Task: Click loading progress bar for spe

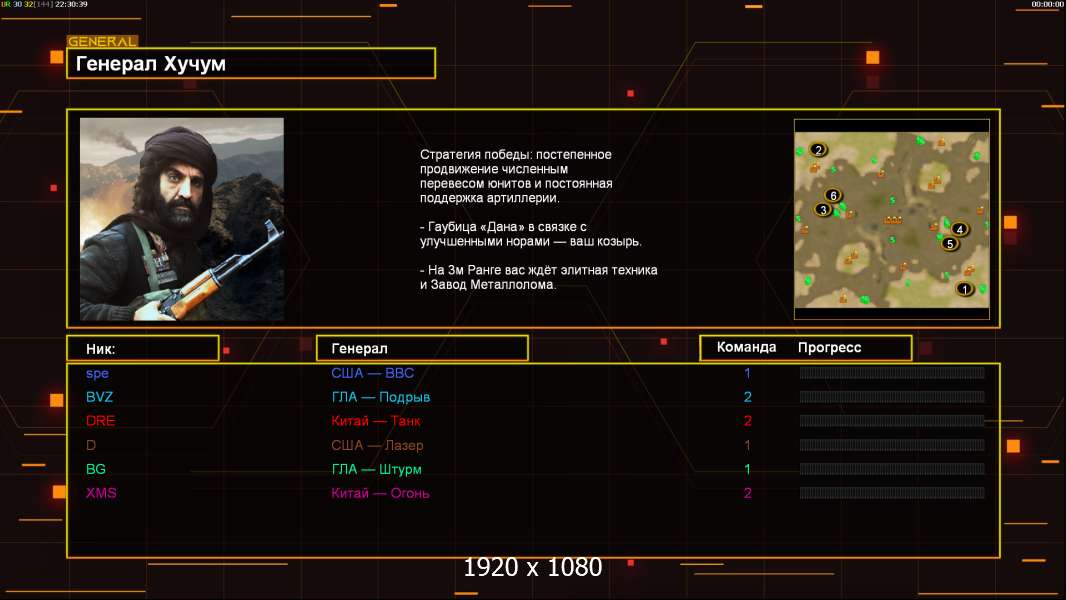Action: click(x=892, y=372)
